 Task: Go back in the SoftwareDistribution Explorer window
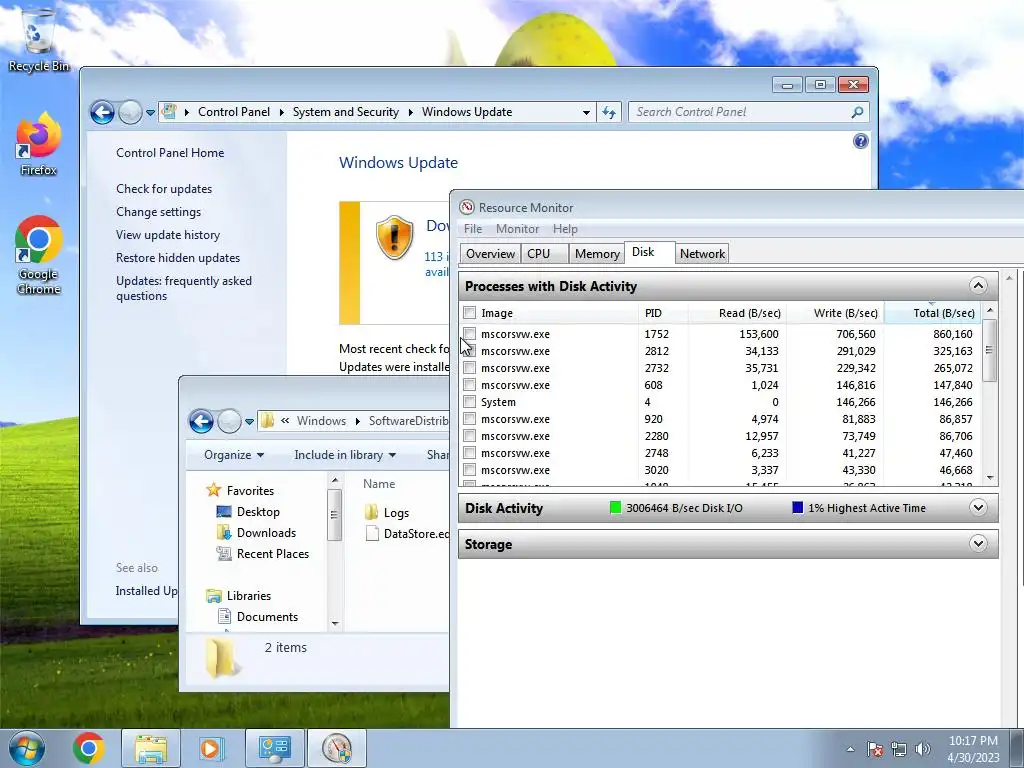201,421
